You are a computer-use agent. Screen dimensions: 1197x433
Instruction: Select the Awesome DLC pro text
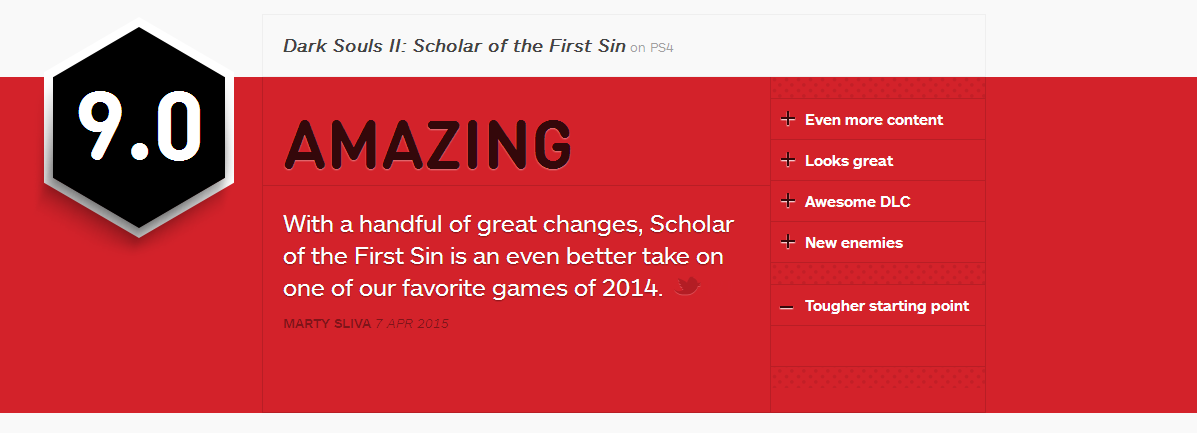point(857,202)
